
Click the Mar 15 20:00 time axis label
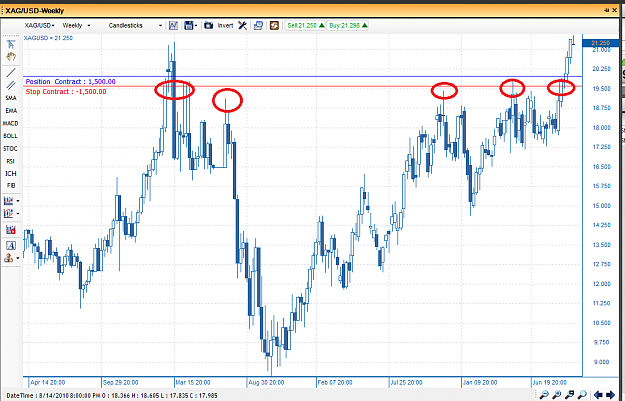193,383
